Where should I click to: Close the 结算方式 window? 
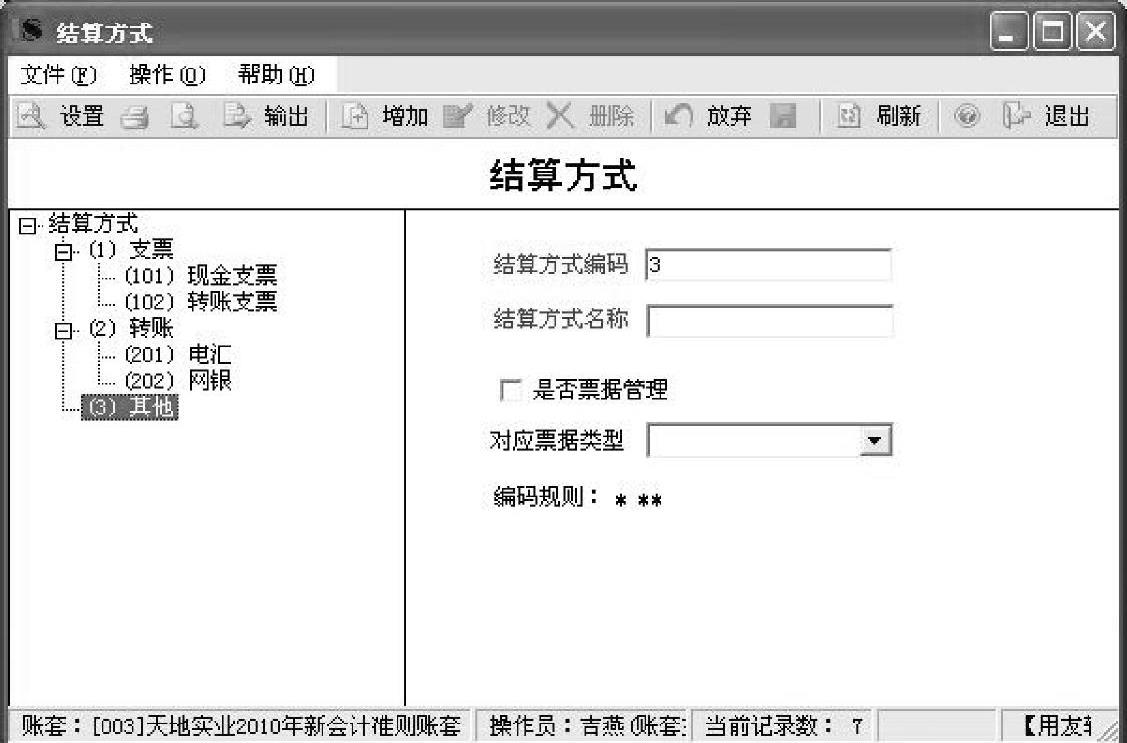[1095, 32]
